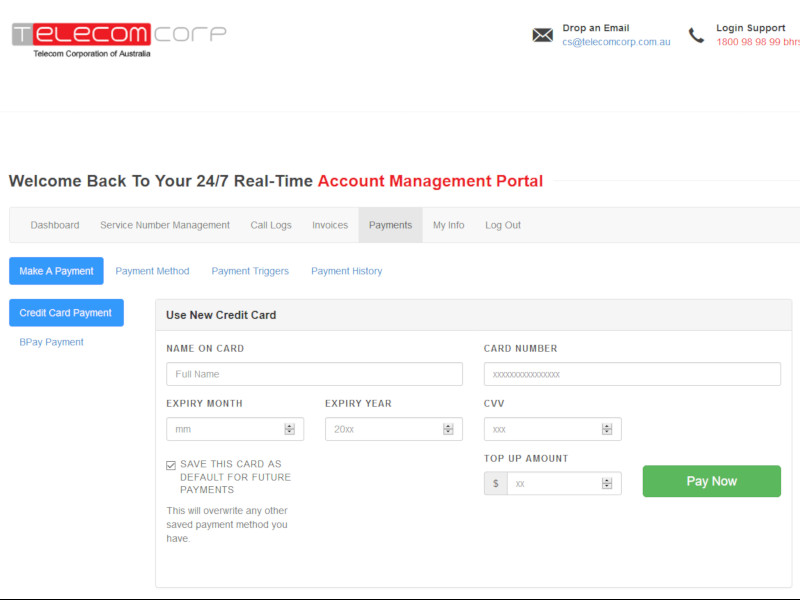Click the phone icon beside Login Support
Viewport: 800px width, 600px height.
[x=696, y=34]
